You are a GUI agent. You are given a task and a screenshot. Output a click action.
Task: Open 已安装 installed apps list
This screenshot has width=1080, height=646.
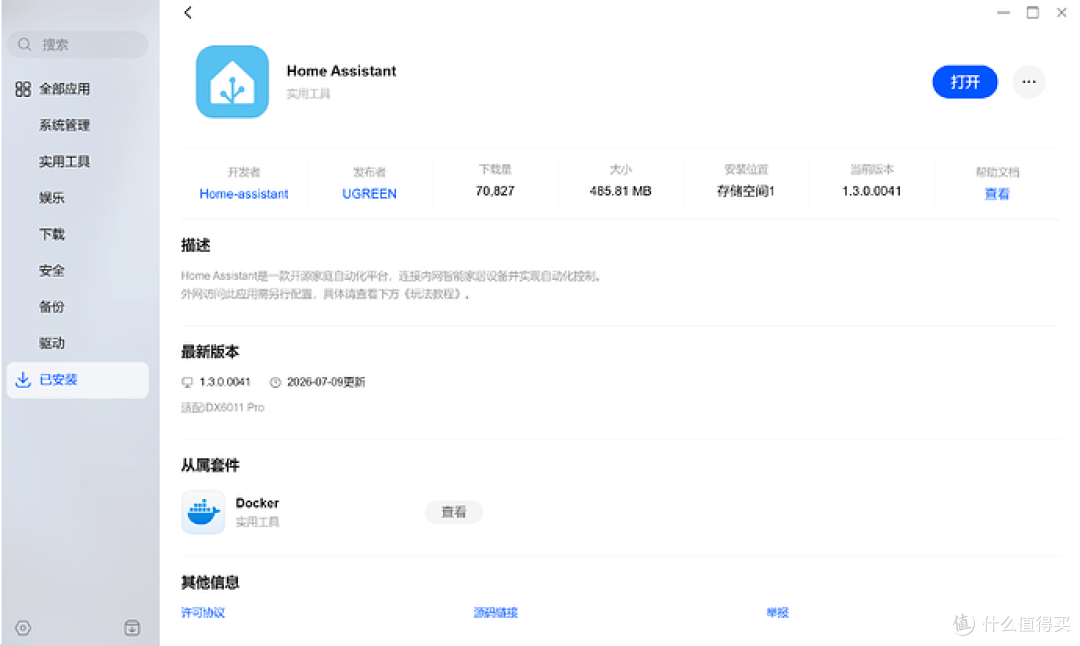tap(78, 380)
